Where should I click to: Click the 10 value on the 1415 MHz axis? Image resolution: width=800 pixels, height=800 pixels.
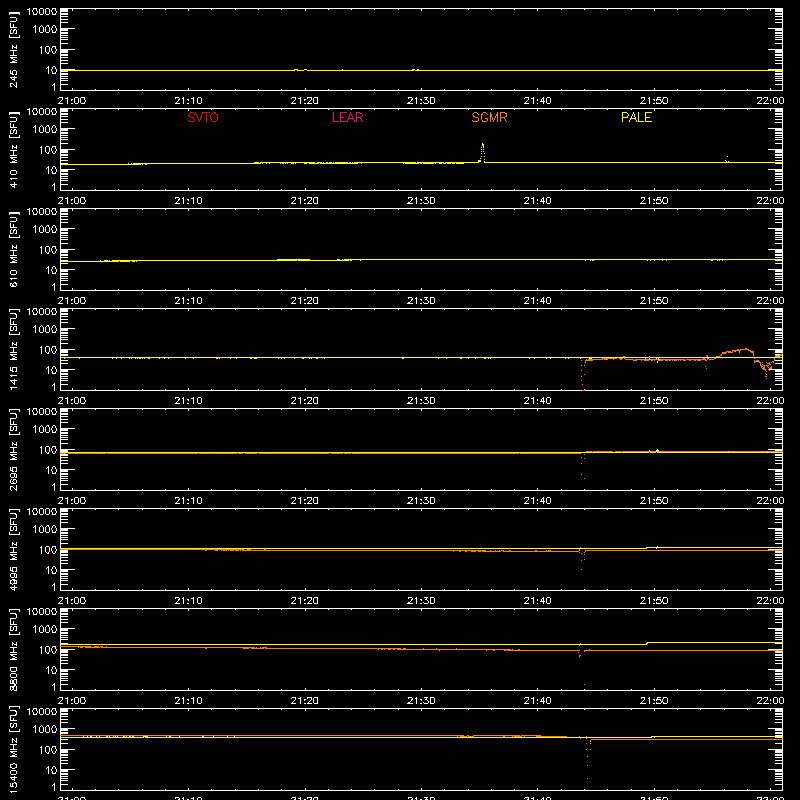tap(51, 370)
